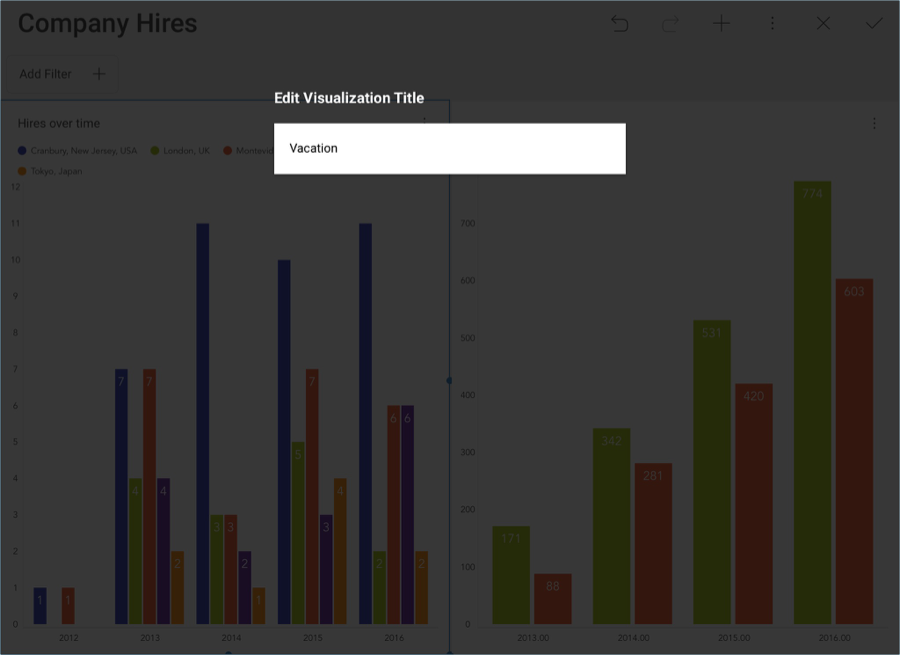Click the orange Tokyo, Japan legend color dot

22,171
